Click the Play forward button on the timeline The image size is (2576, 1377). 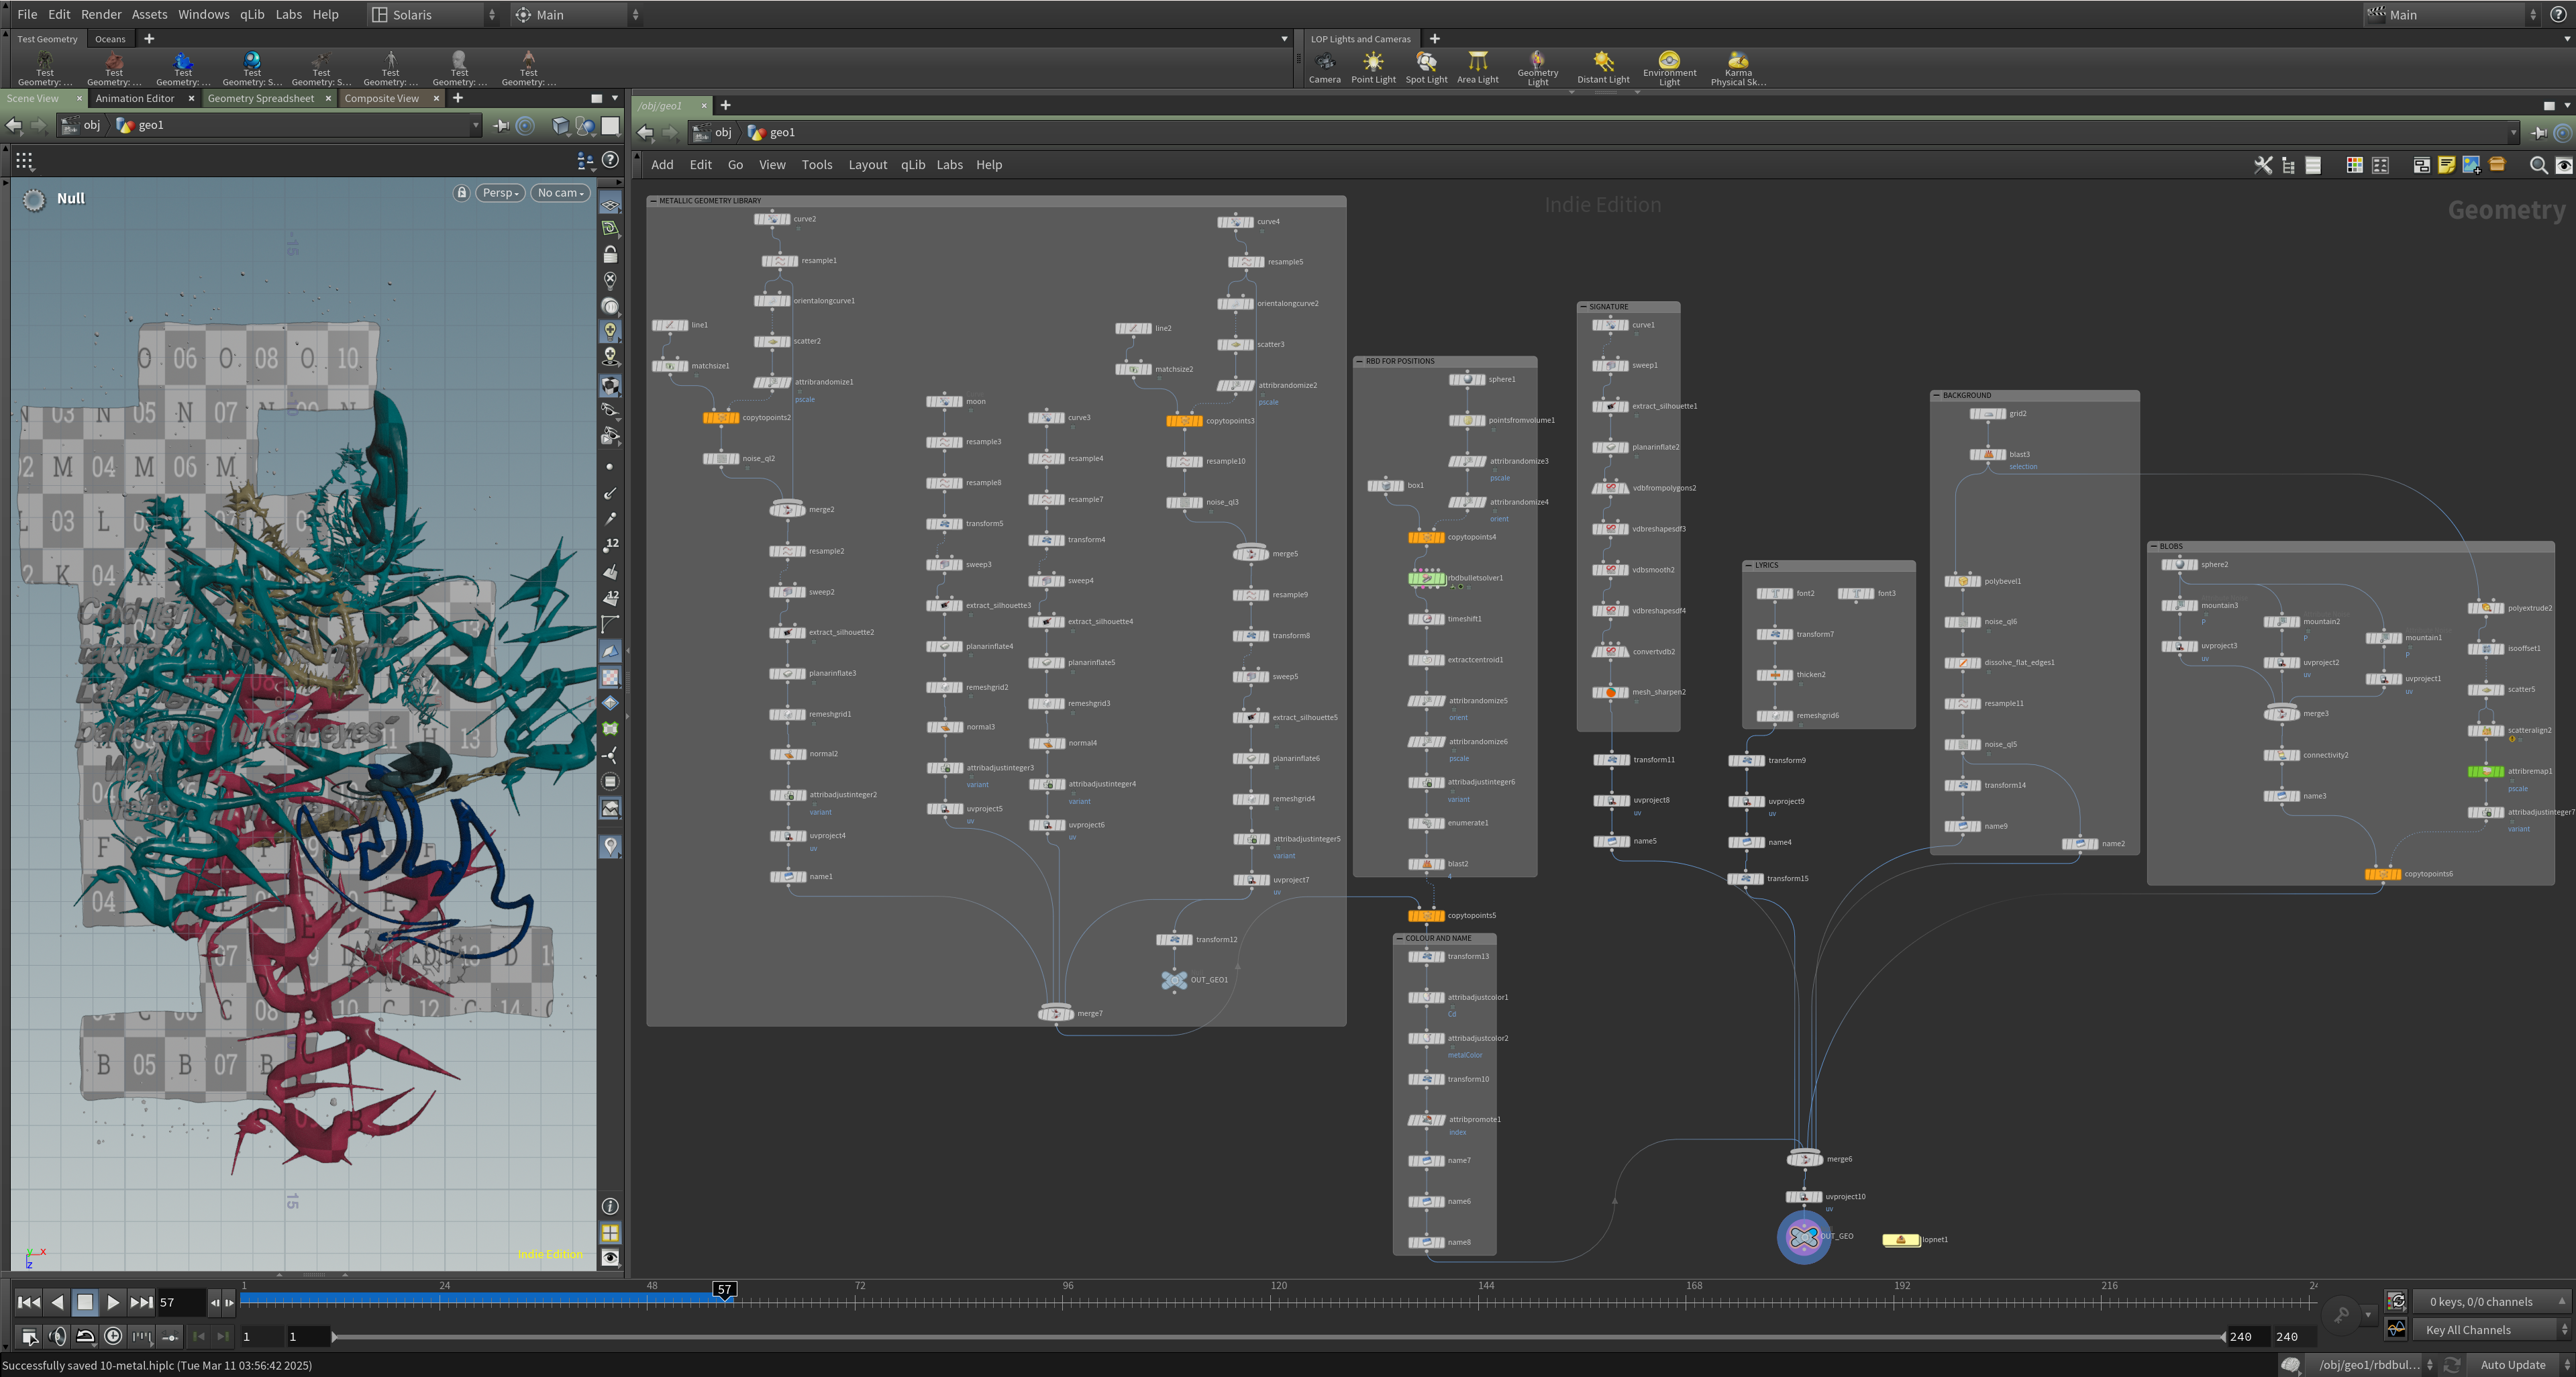pyautogui.click(x=113, y=1302)
